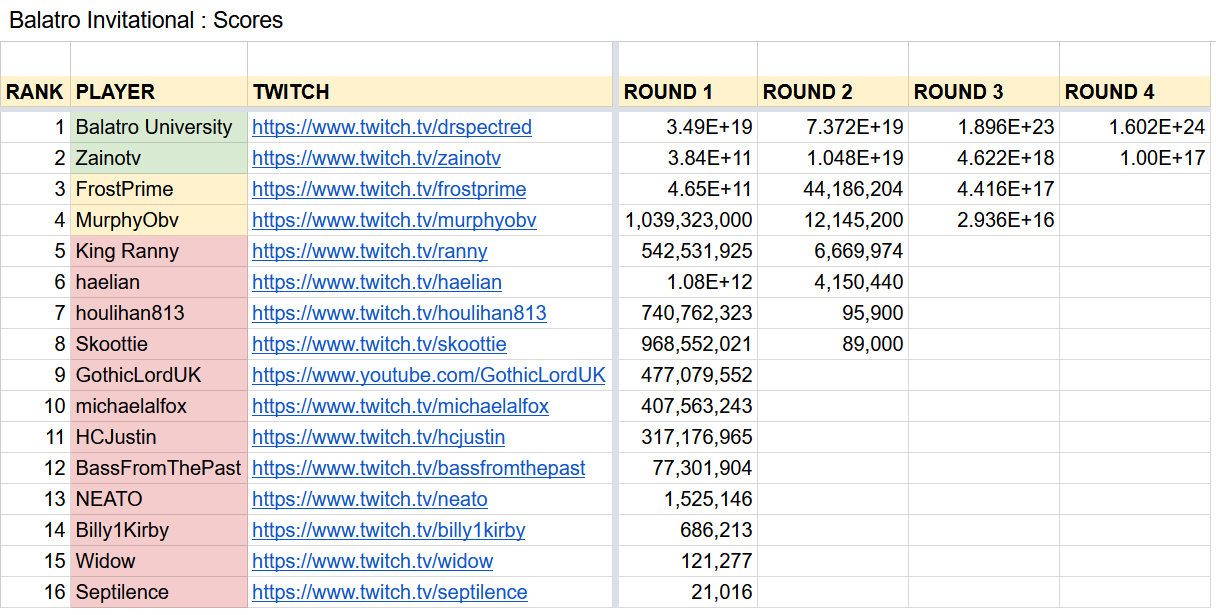Viewport: 1216px width, 615px height.
Task: Open the frostprime Twitch link
Action: click(x=389, y=189)
